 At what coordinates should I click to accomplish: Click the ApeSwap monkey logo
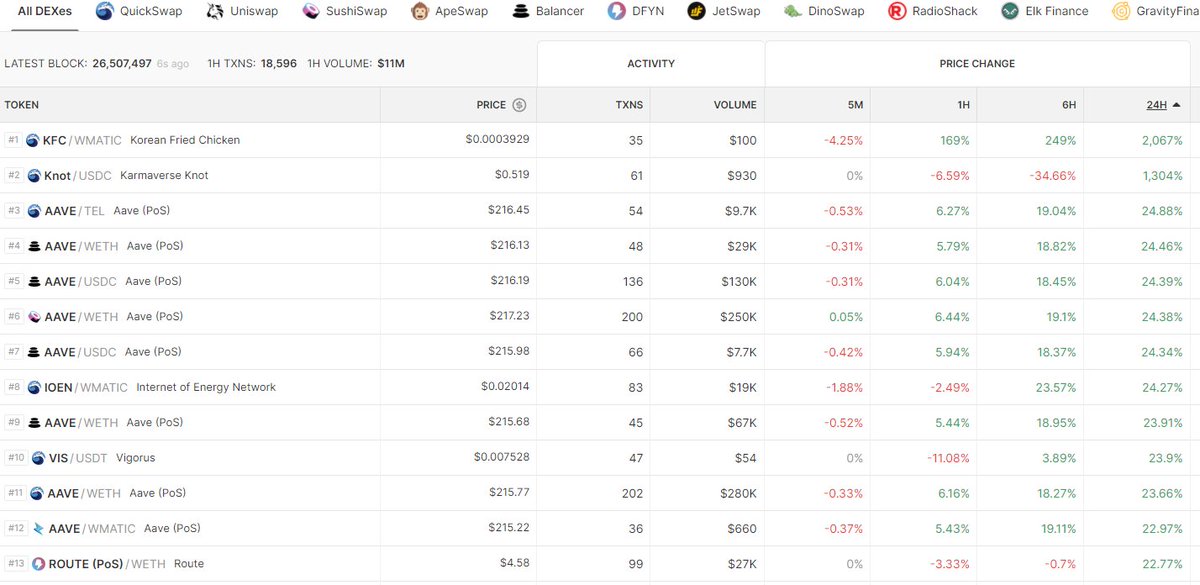pyautogui.click(x=420, y=11)
